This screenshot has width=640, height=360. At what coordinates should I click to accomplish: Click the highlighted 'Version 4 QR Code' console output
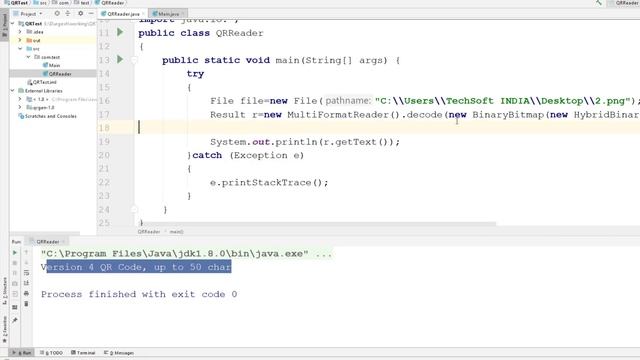point(139,267)
